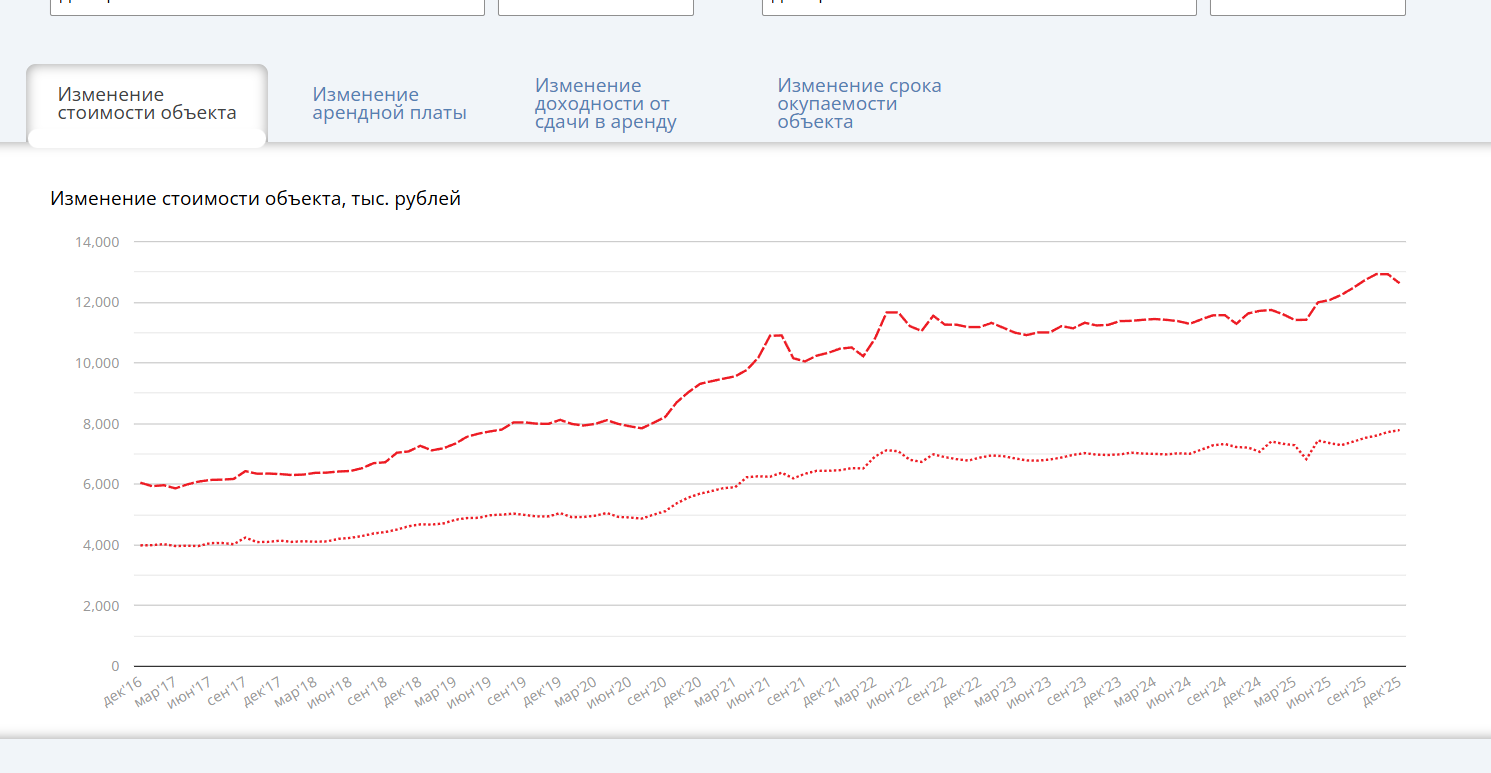Screen dimensions: 1491x773
Task: Select the июн'21 x-axis label
Action: tap(748, 693)
